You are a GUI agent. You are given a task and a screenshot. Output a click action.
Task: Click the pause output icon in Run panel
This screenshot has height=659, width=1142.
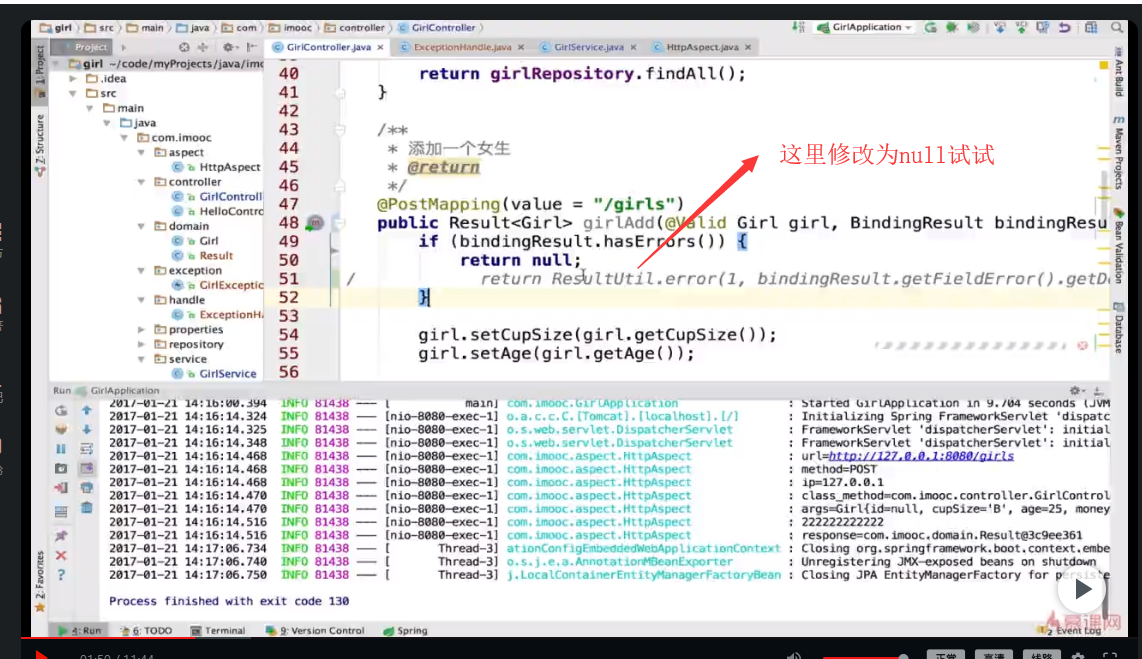coord(61,449)
